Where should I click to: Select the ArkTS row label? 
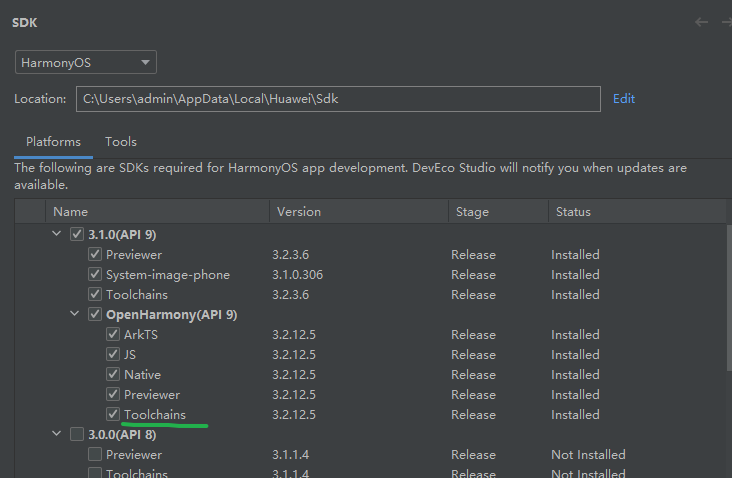[x=141, y=335]
